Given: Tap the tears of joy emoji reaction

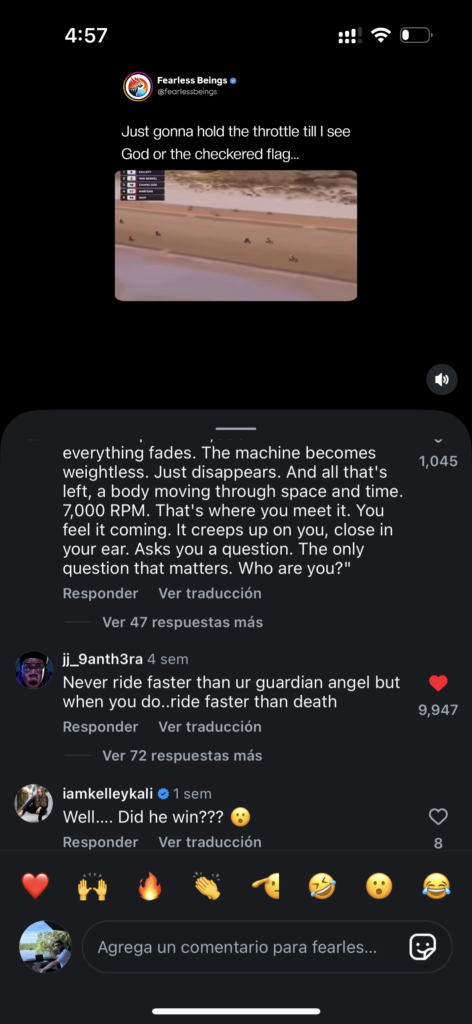Looking at the screenshot, I should point(436,886).
